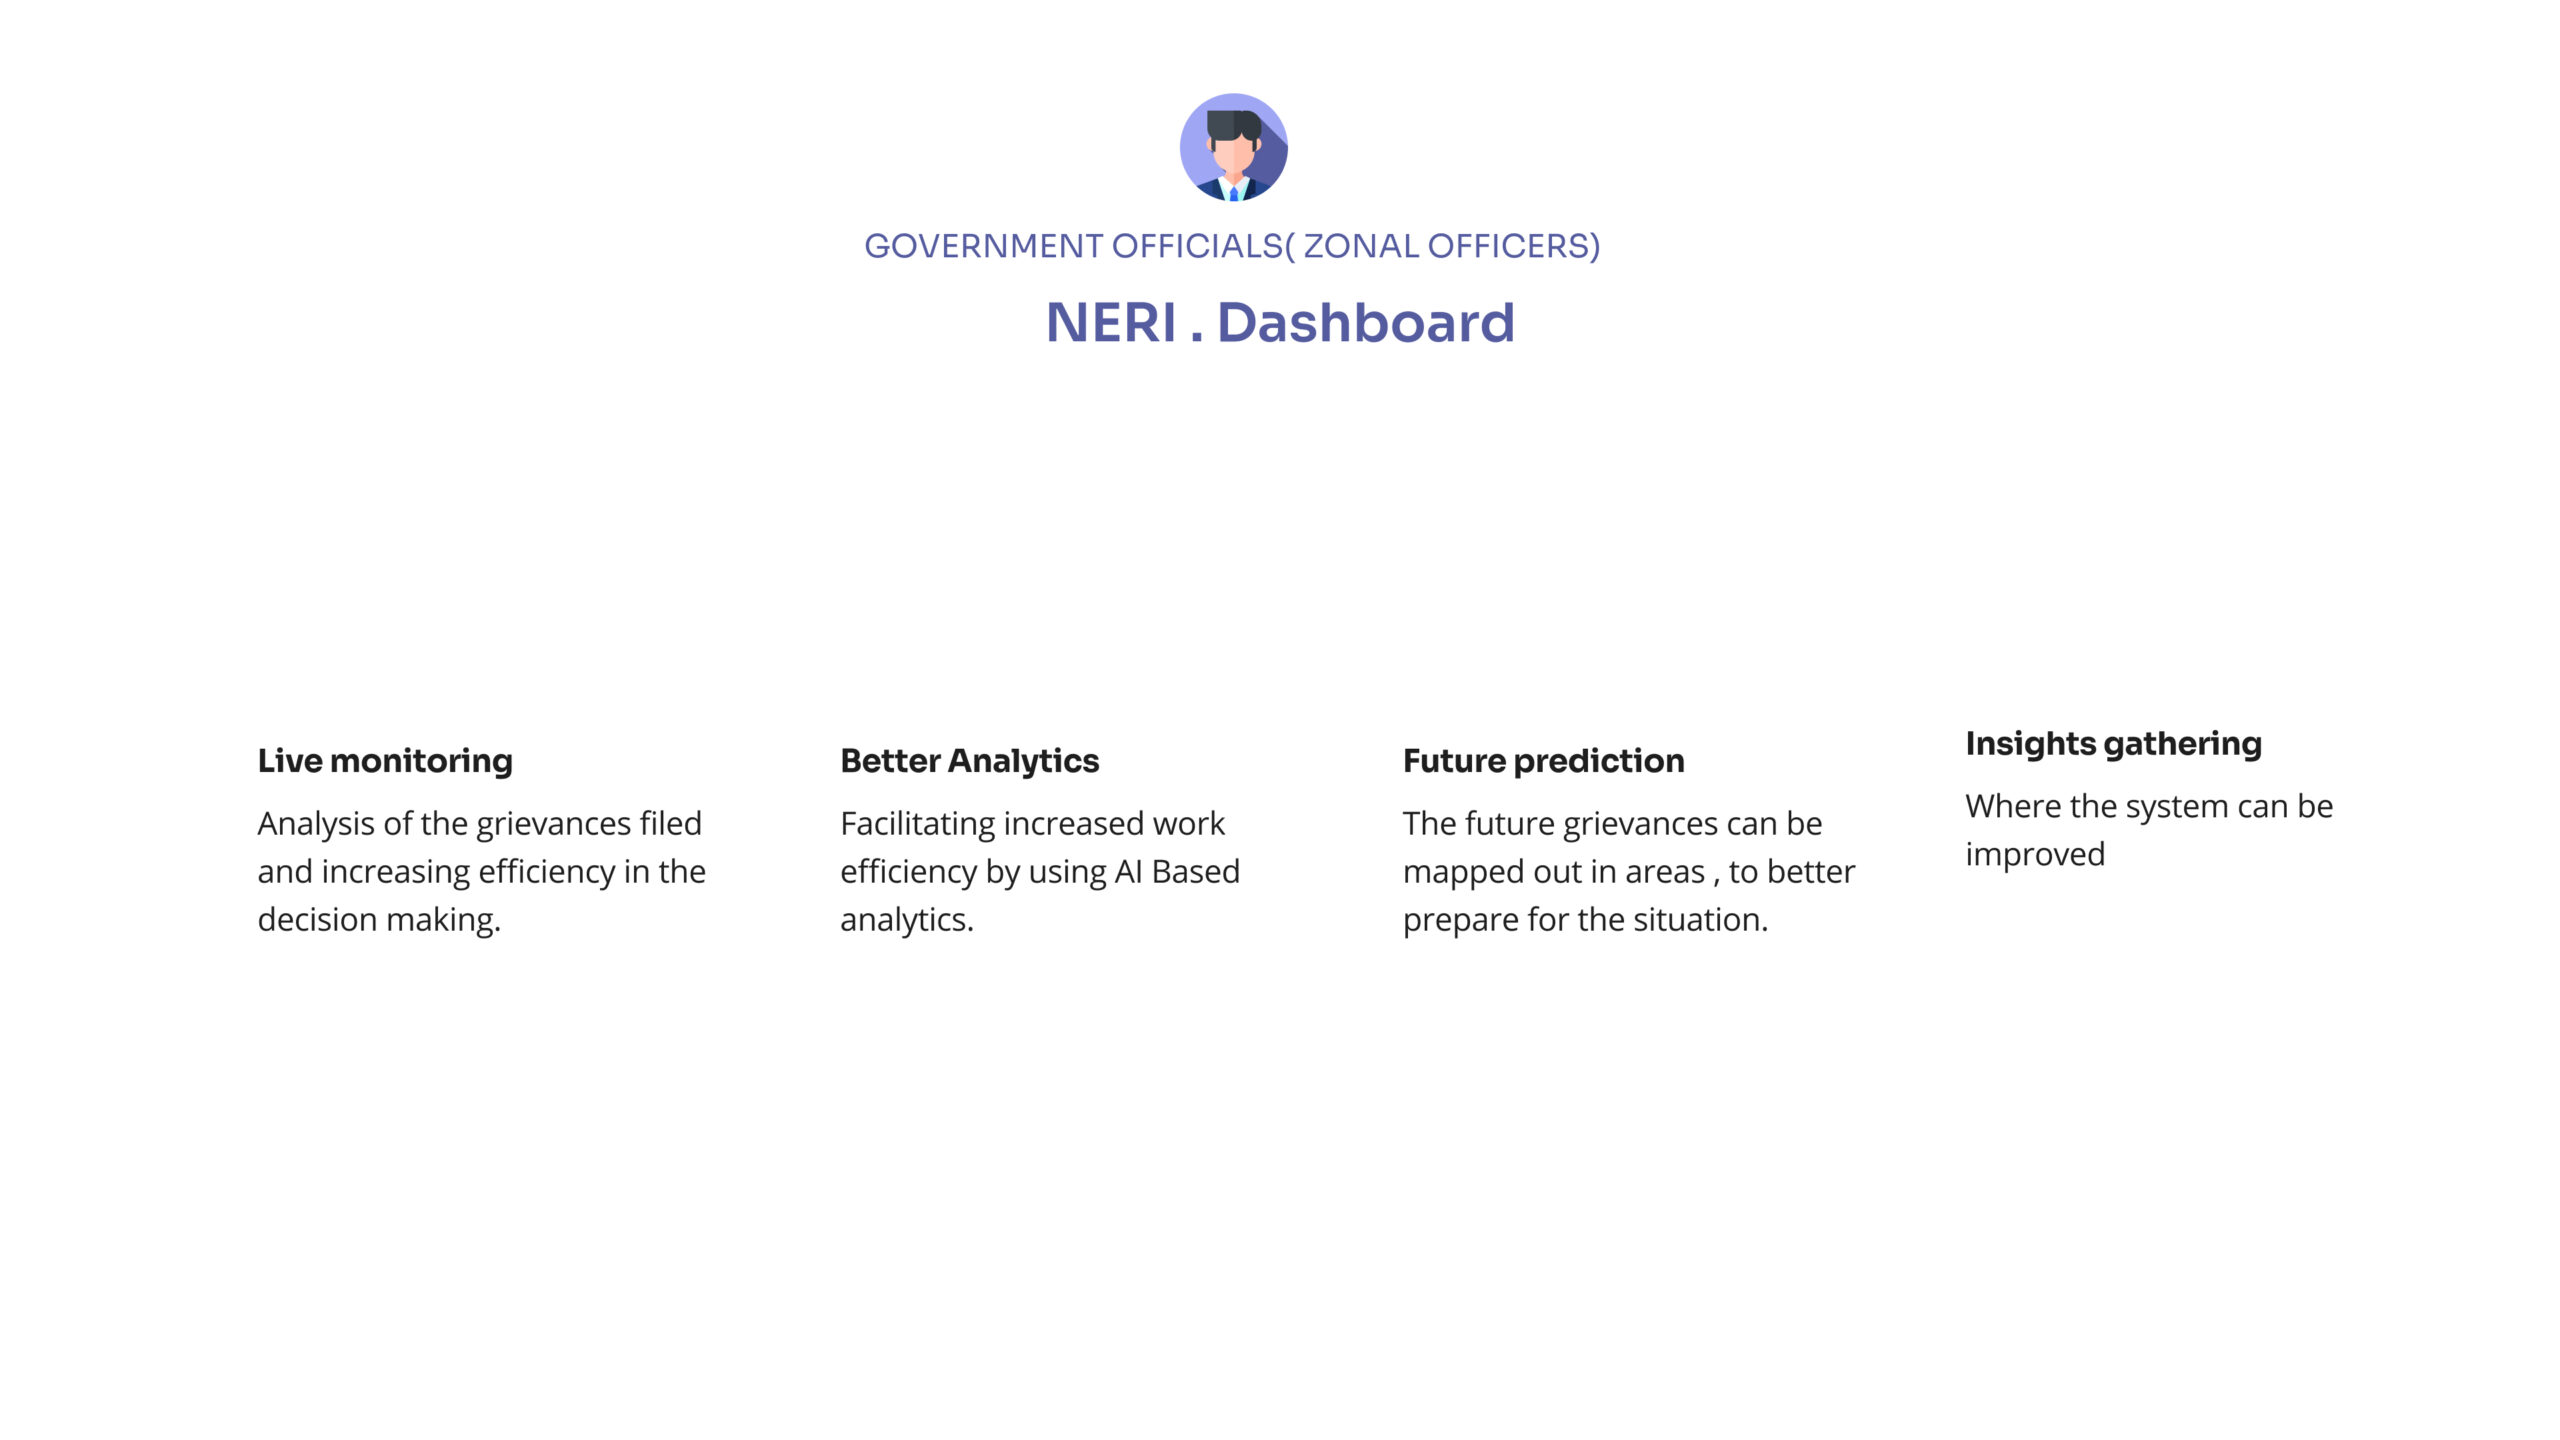Image resolution: width=2560 pixels, height=1440 pixels.
Task: Click the government official avatar icon
Action: 1233,148
